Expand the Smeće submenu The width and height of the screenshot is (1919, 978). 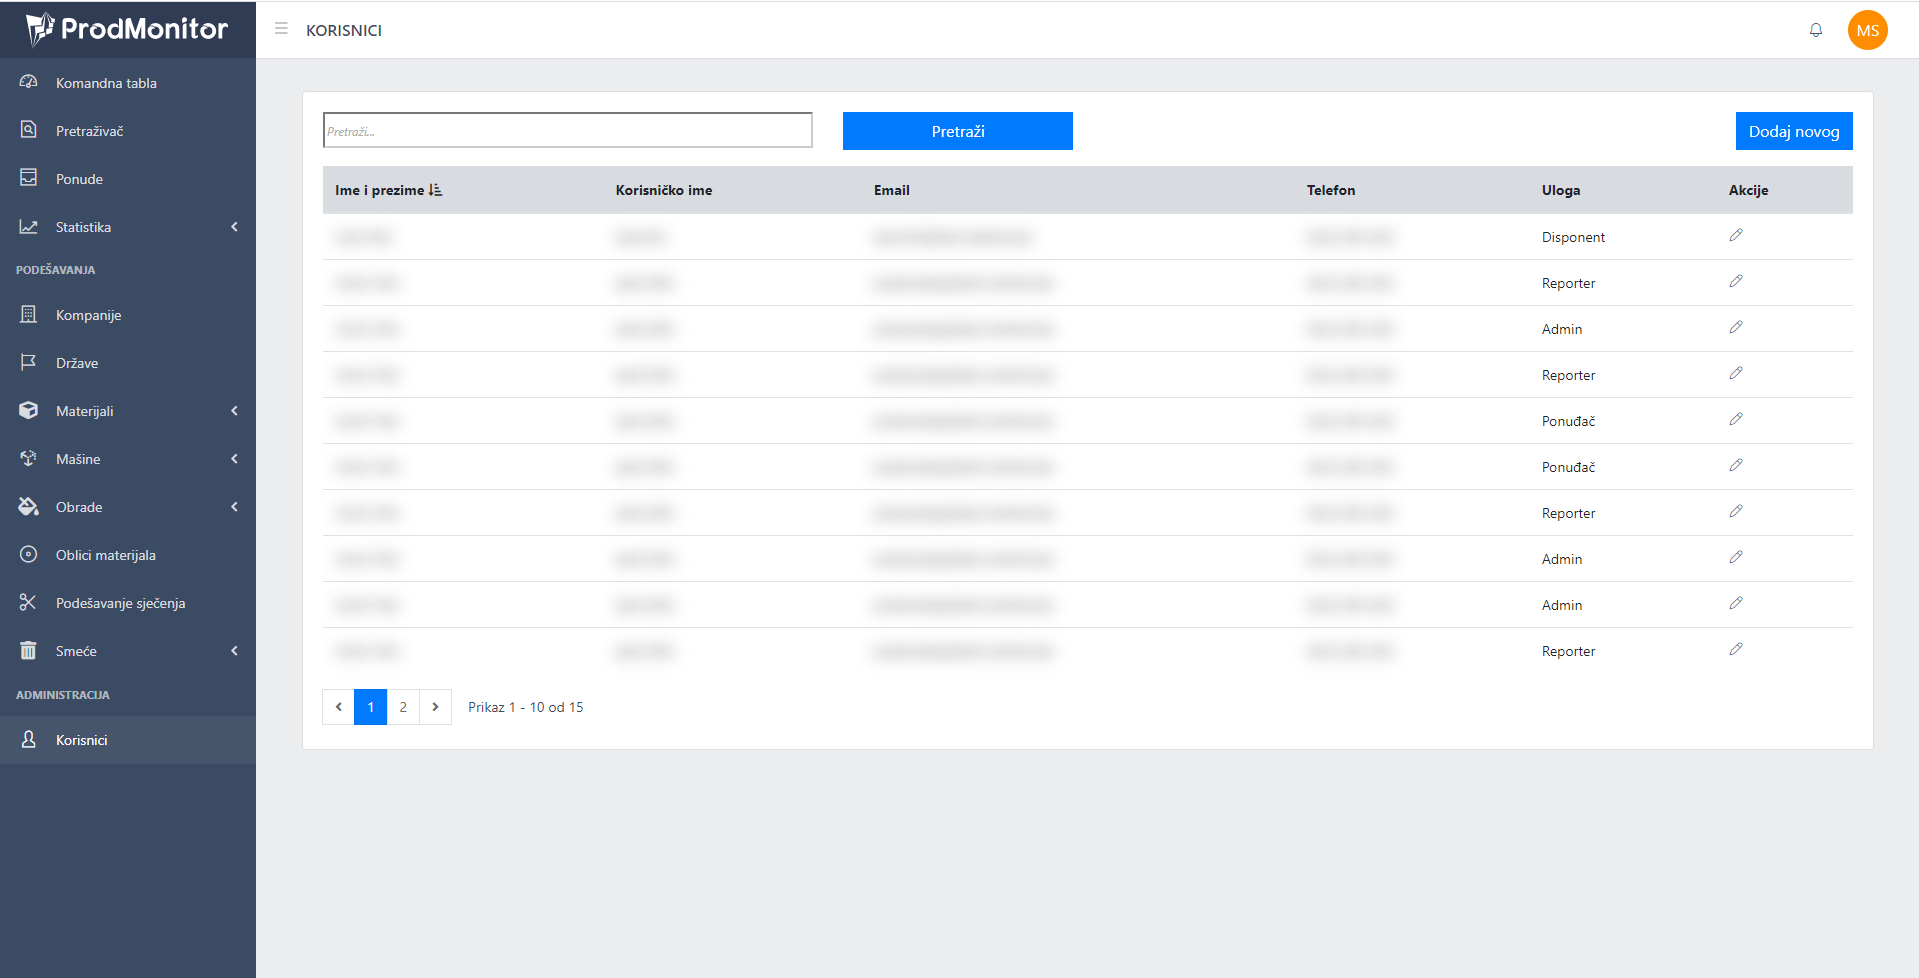(x=127, y=651)
